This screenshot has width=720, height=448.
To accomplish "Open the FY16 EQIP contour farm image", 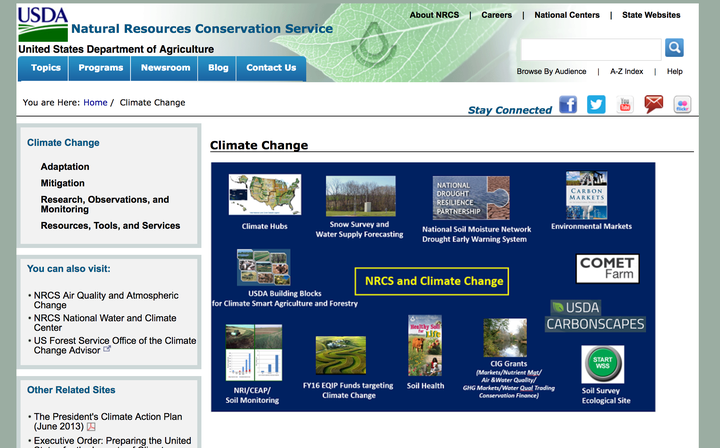I will [x=341, y=355].
